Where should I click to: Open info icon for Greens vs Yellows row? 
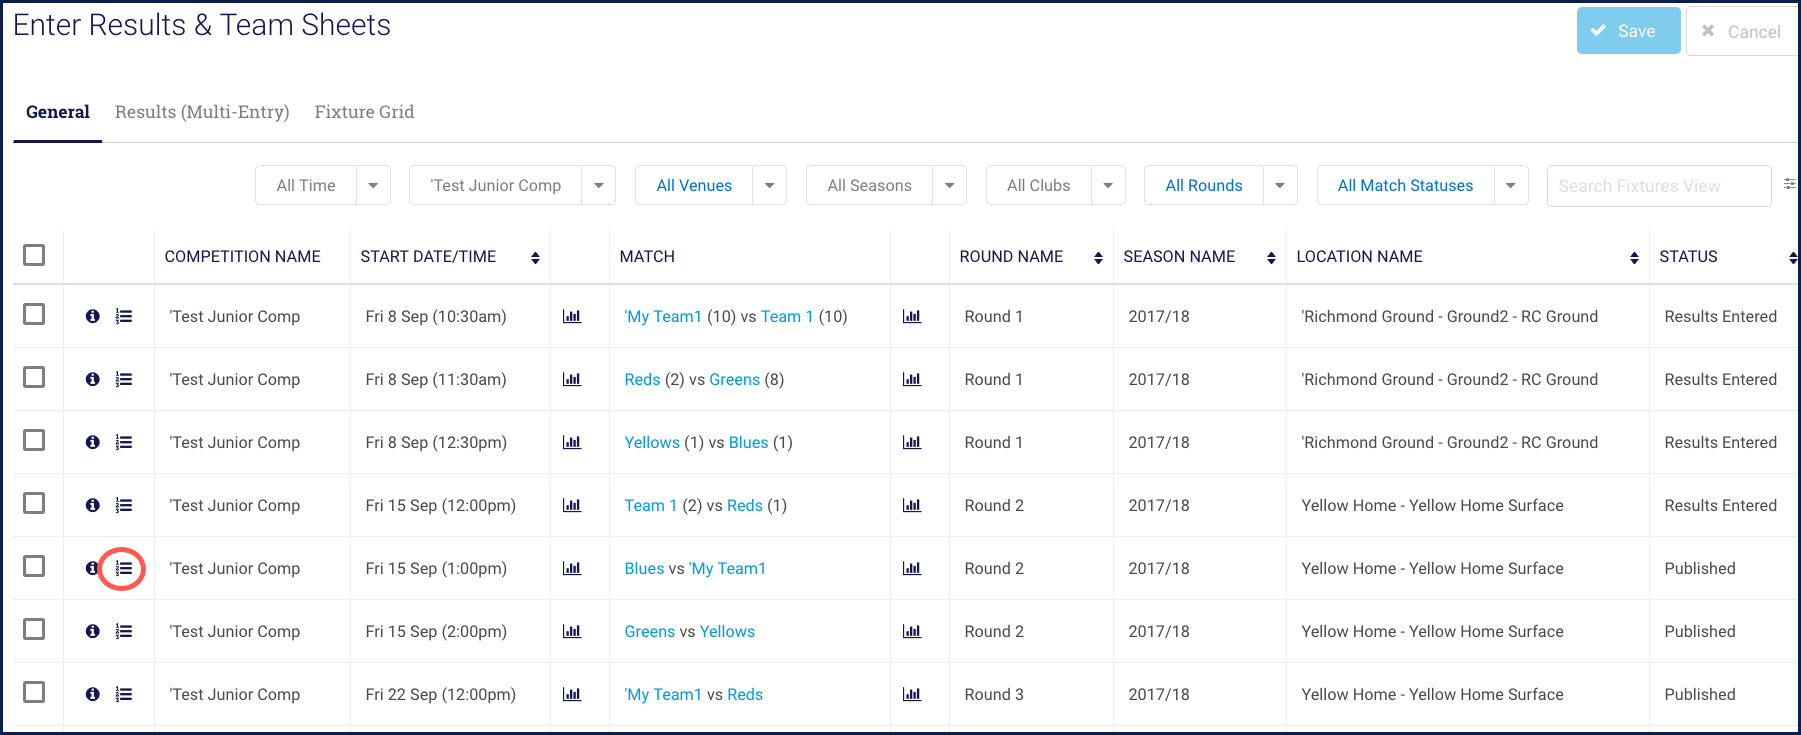click(x=93, y=631)
